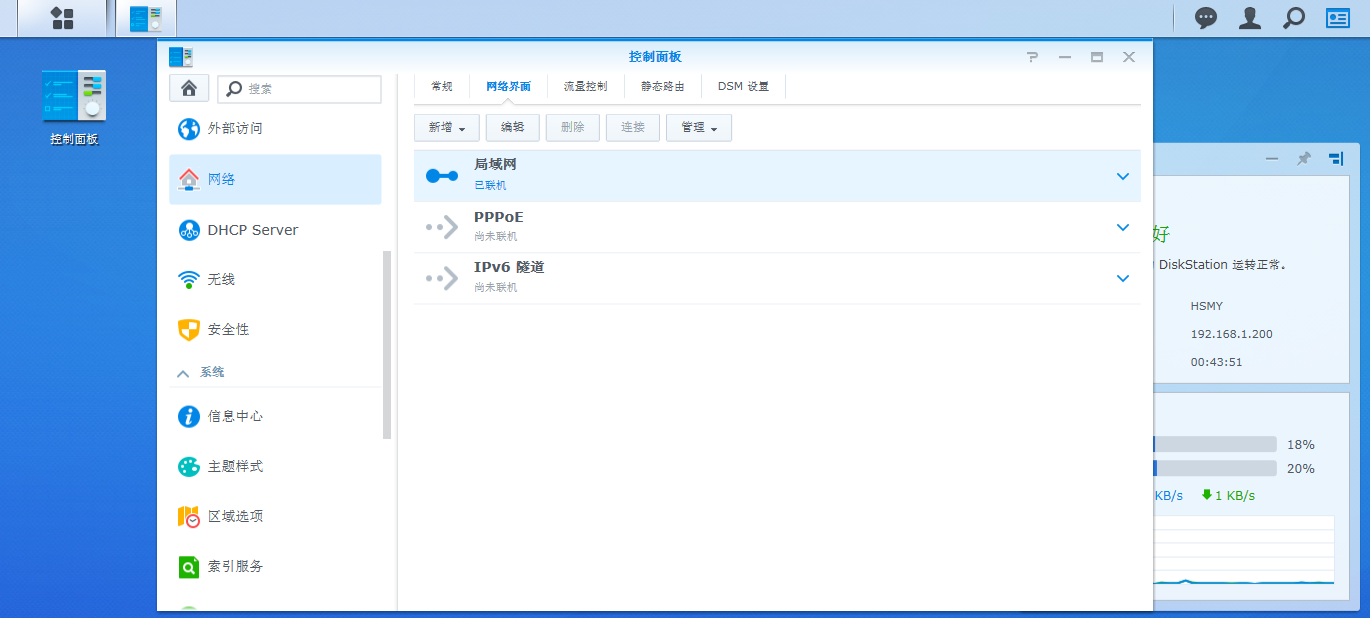The width and height of the screenshot is (1370, 618).
Task: Pin the system health widget
Action: coord(1303,158)
